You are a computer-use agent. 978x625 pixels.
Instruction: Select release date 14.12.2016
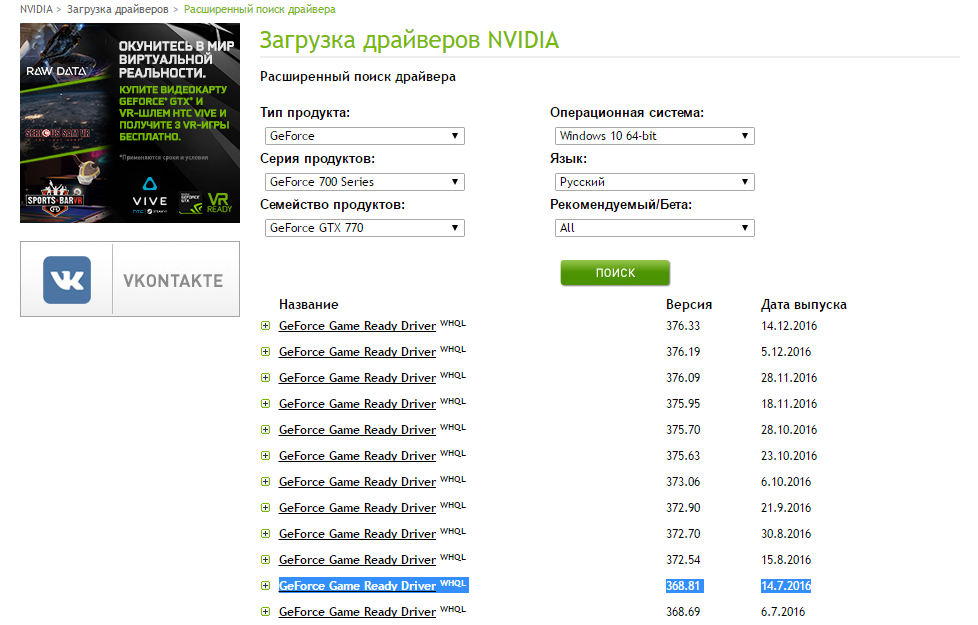[789, 326]
